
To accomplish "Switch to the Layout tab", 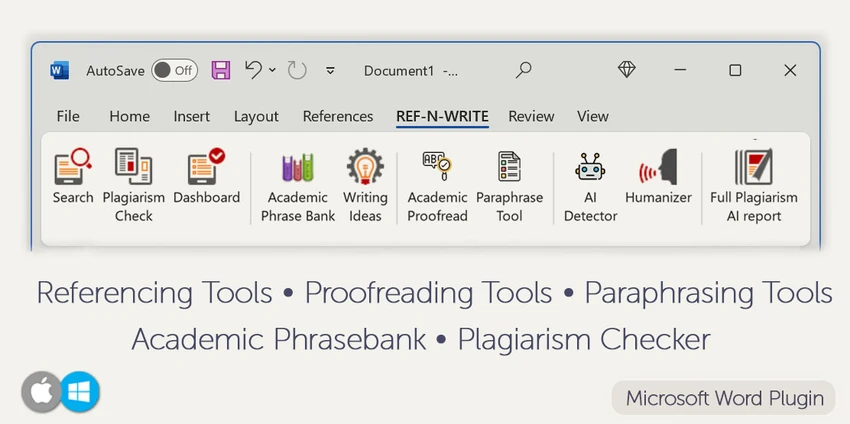I will click(x=256, y=117).
